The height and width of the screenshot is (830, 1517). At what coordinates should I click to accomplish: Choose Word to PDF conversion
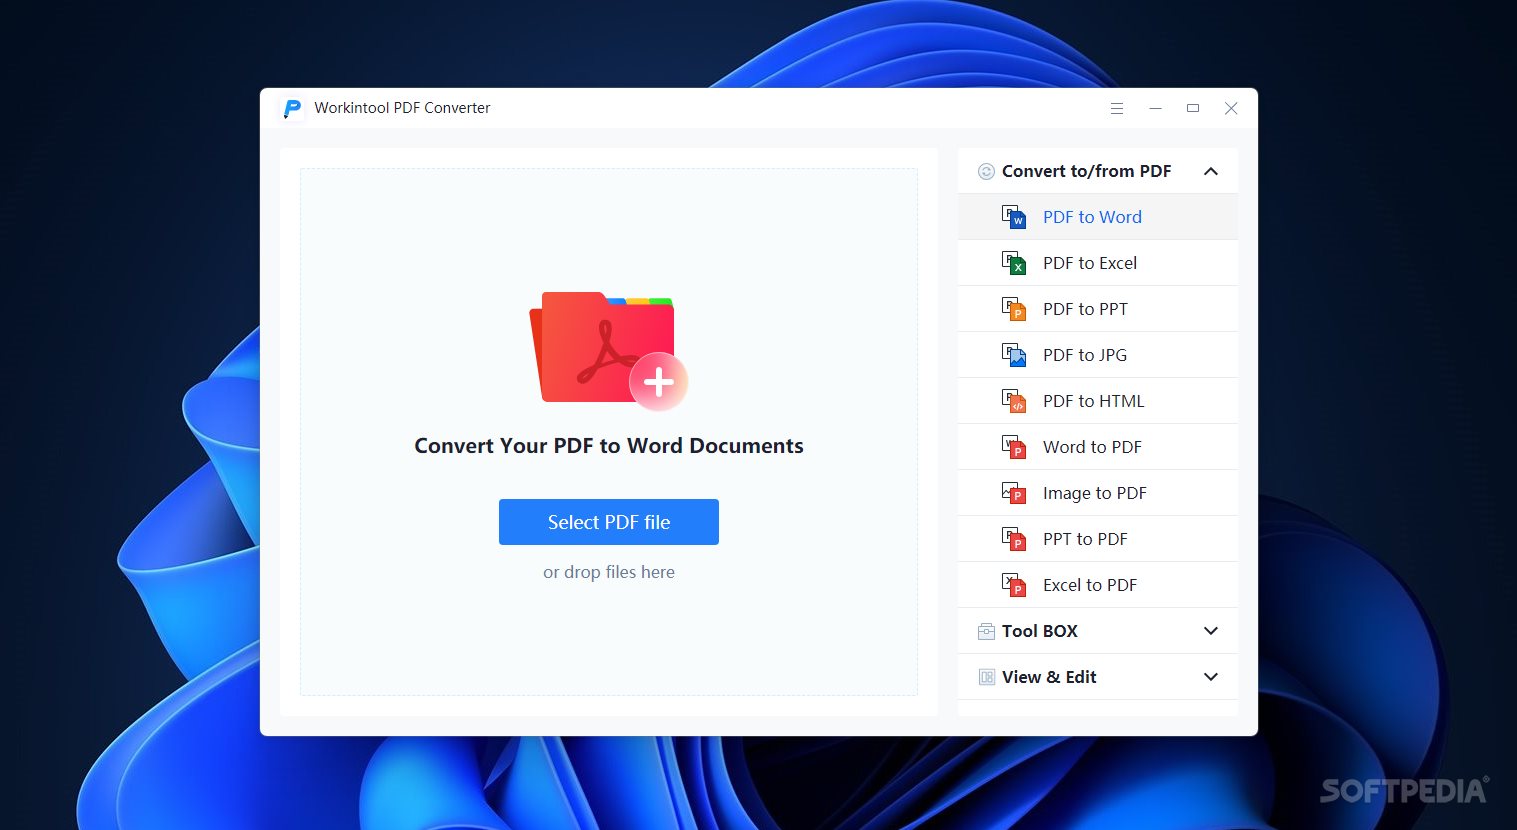[x=1098, y=447]
